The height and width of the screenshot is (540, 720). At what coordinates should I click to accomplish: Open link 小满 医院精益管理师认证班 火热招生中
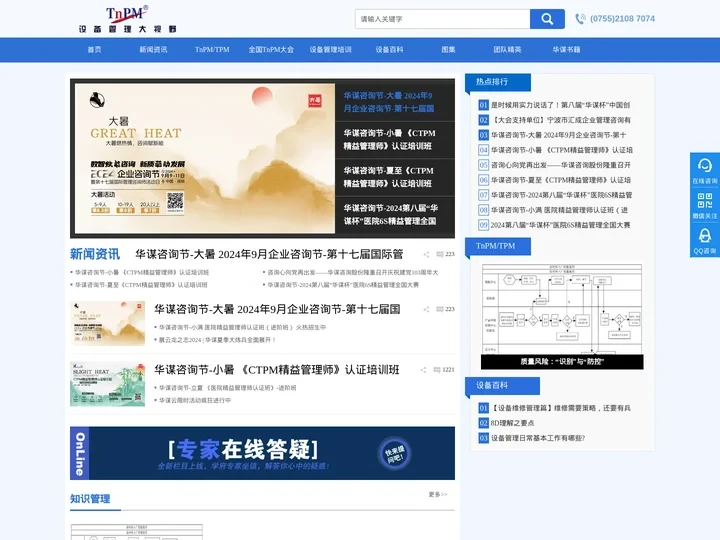pos(242,327)
